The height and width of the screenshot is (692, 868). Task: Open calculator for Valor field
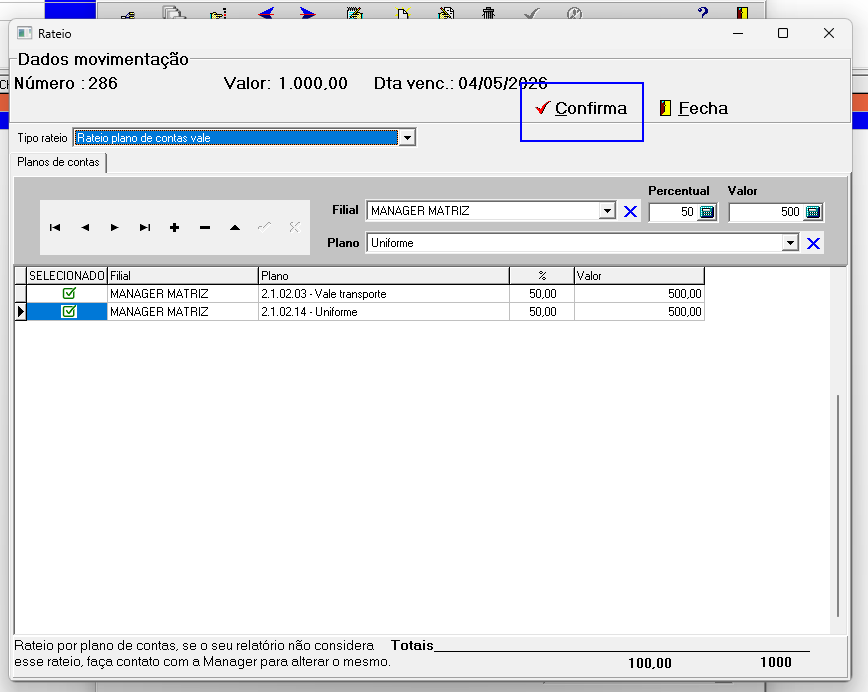coord(813,212)
